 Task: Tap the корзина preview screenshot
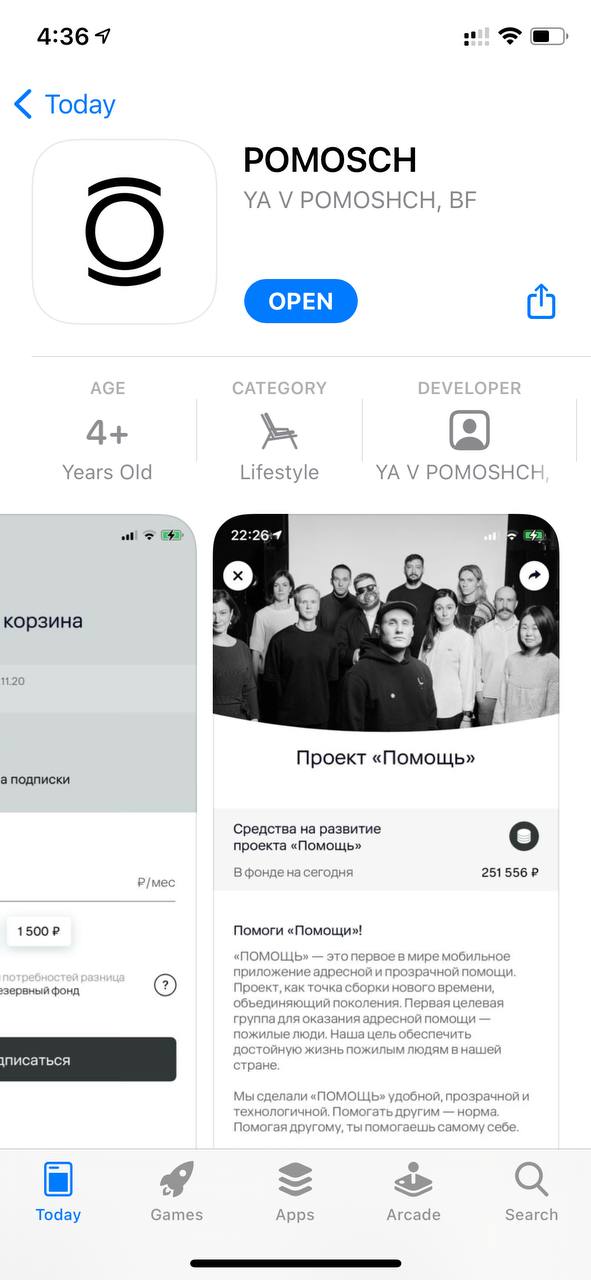[98, 830]
